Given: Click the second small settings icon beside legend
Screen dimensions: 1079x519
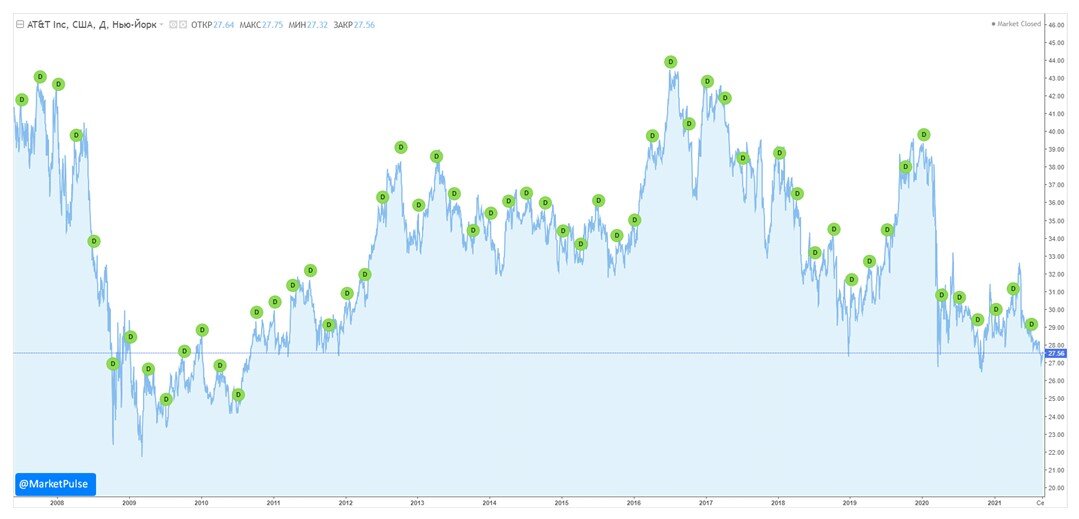Looking at the screenshot, I should [x=183, y=24].
